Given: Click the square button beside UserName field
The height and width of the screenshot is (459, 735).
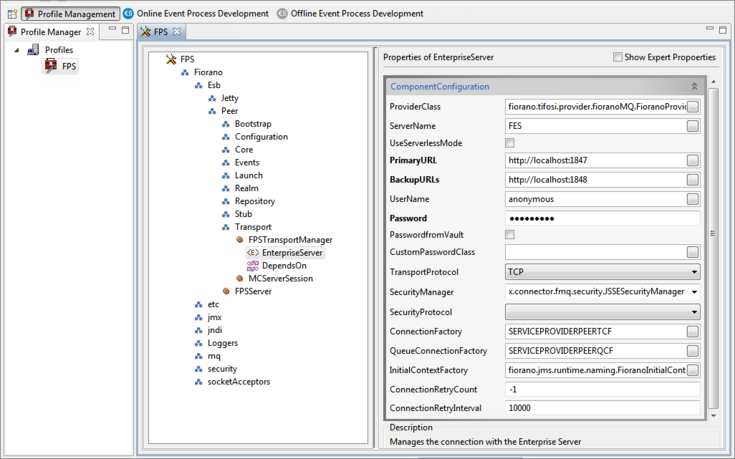Looking at the screenshot, I should (x=692, y=199).
